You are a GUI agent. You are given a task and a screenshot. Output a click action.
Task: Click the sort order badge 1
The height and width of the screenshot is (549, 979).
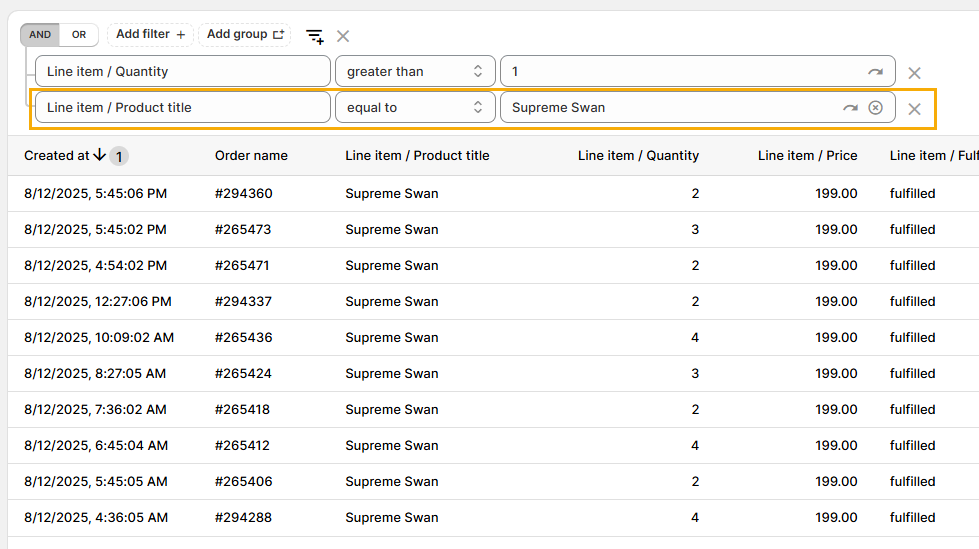[119, 156]
